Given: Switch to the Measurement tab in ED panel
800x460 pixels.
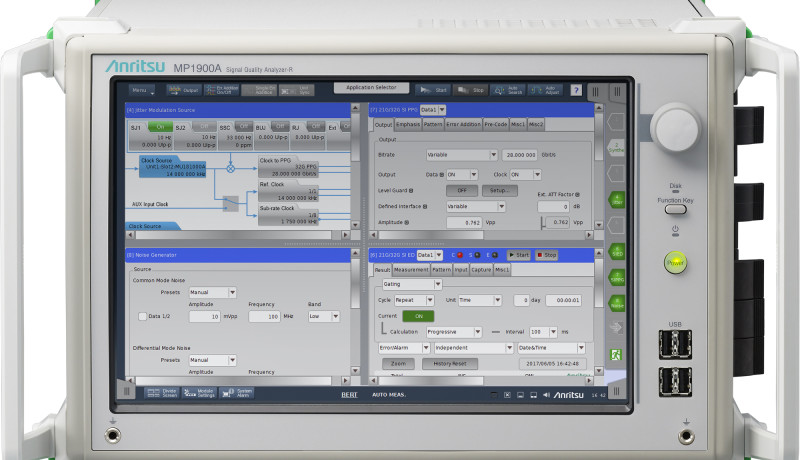Looking at the screenshot, I should coord(411,270).
